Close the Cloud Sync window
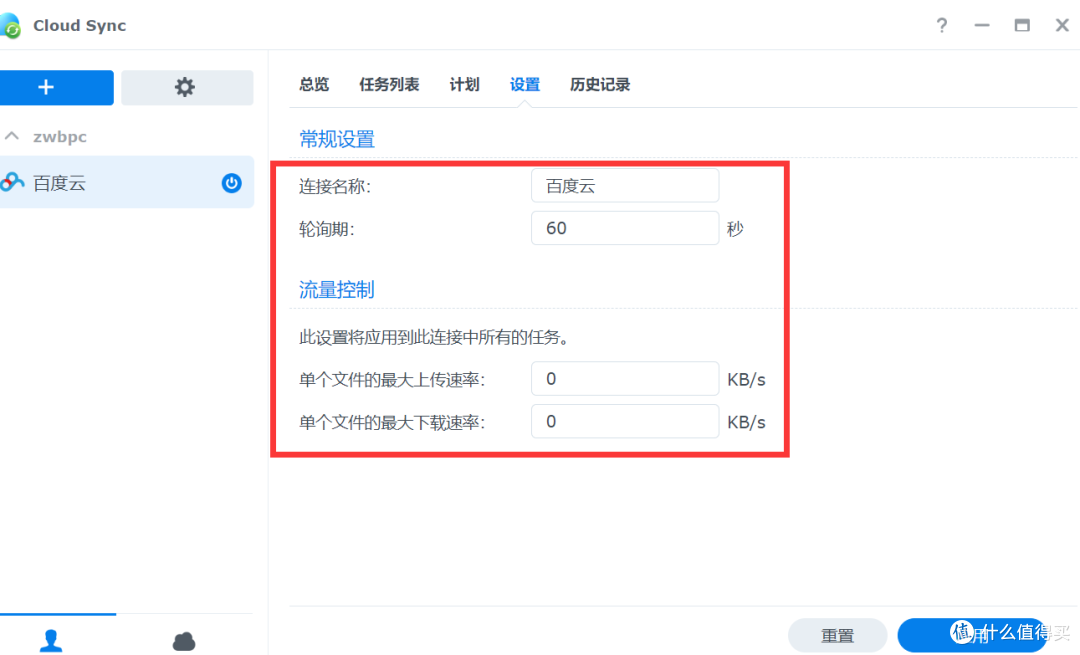The height and width of the screenshot is (655, 1080). click(x=1062, y=25)
